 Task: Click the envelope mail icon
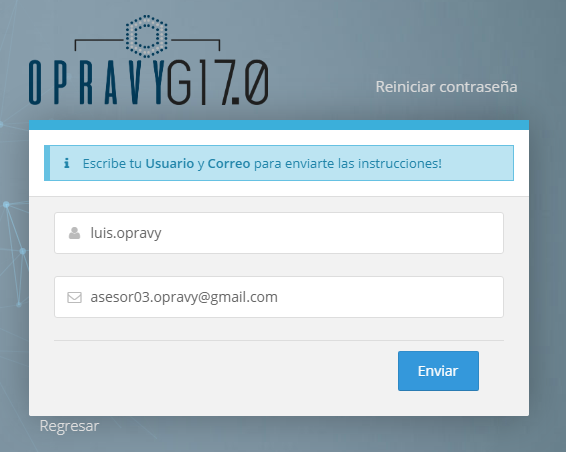(74, 297)
